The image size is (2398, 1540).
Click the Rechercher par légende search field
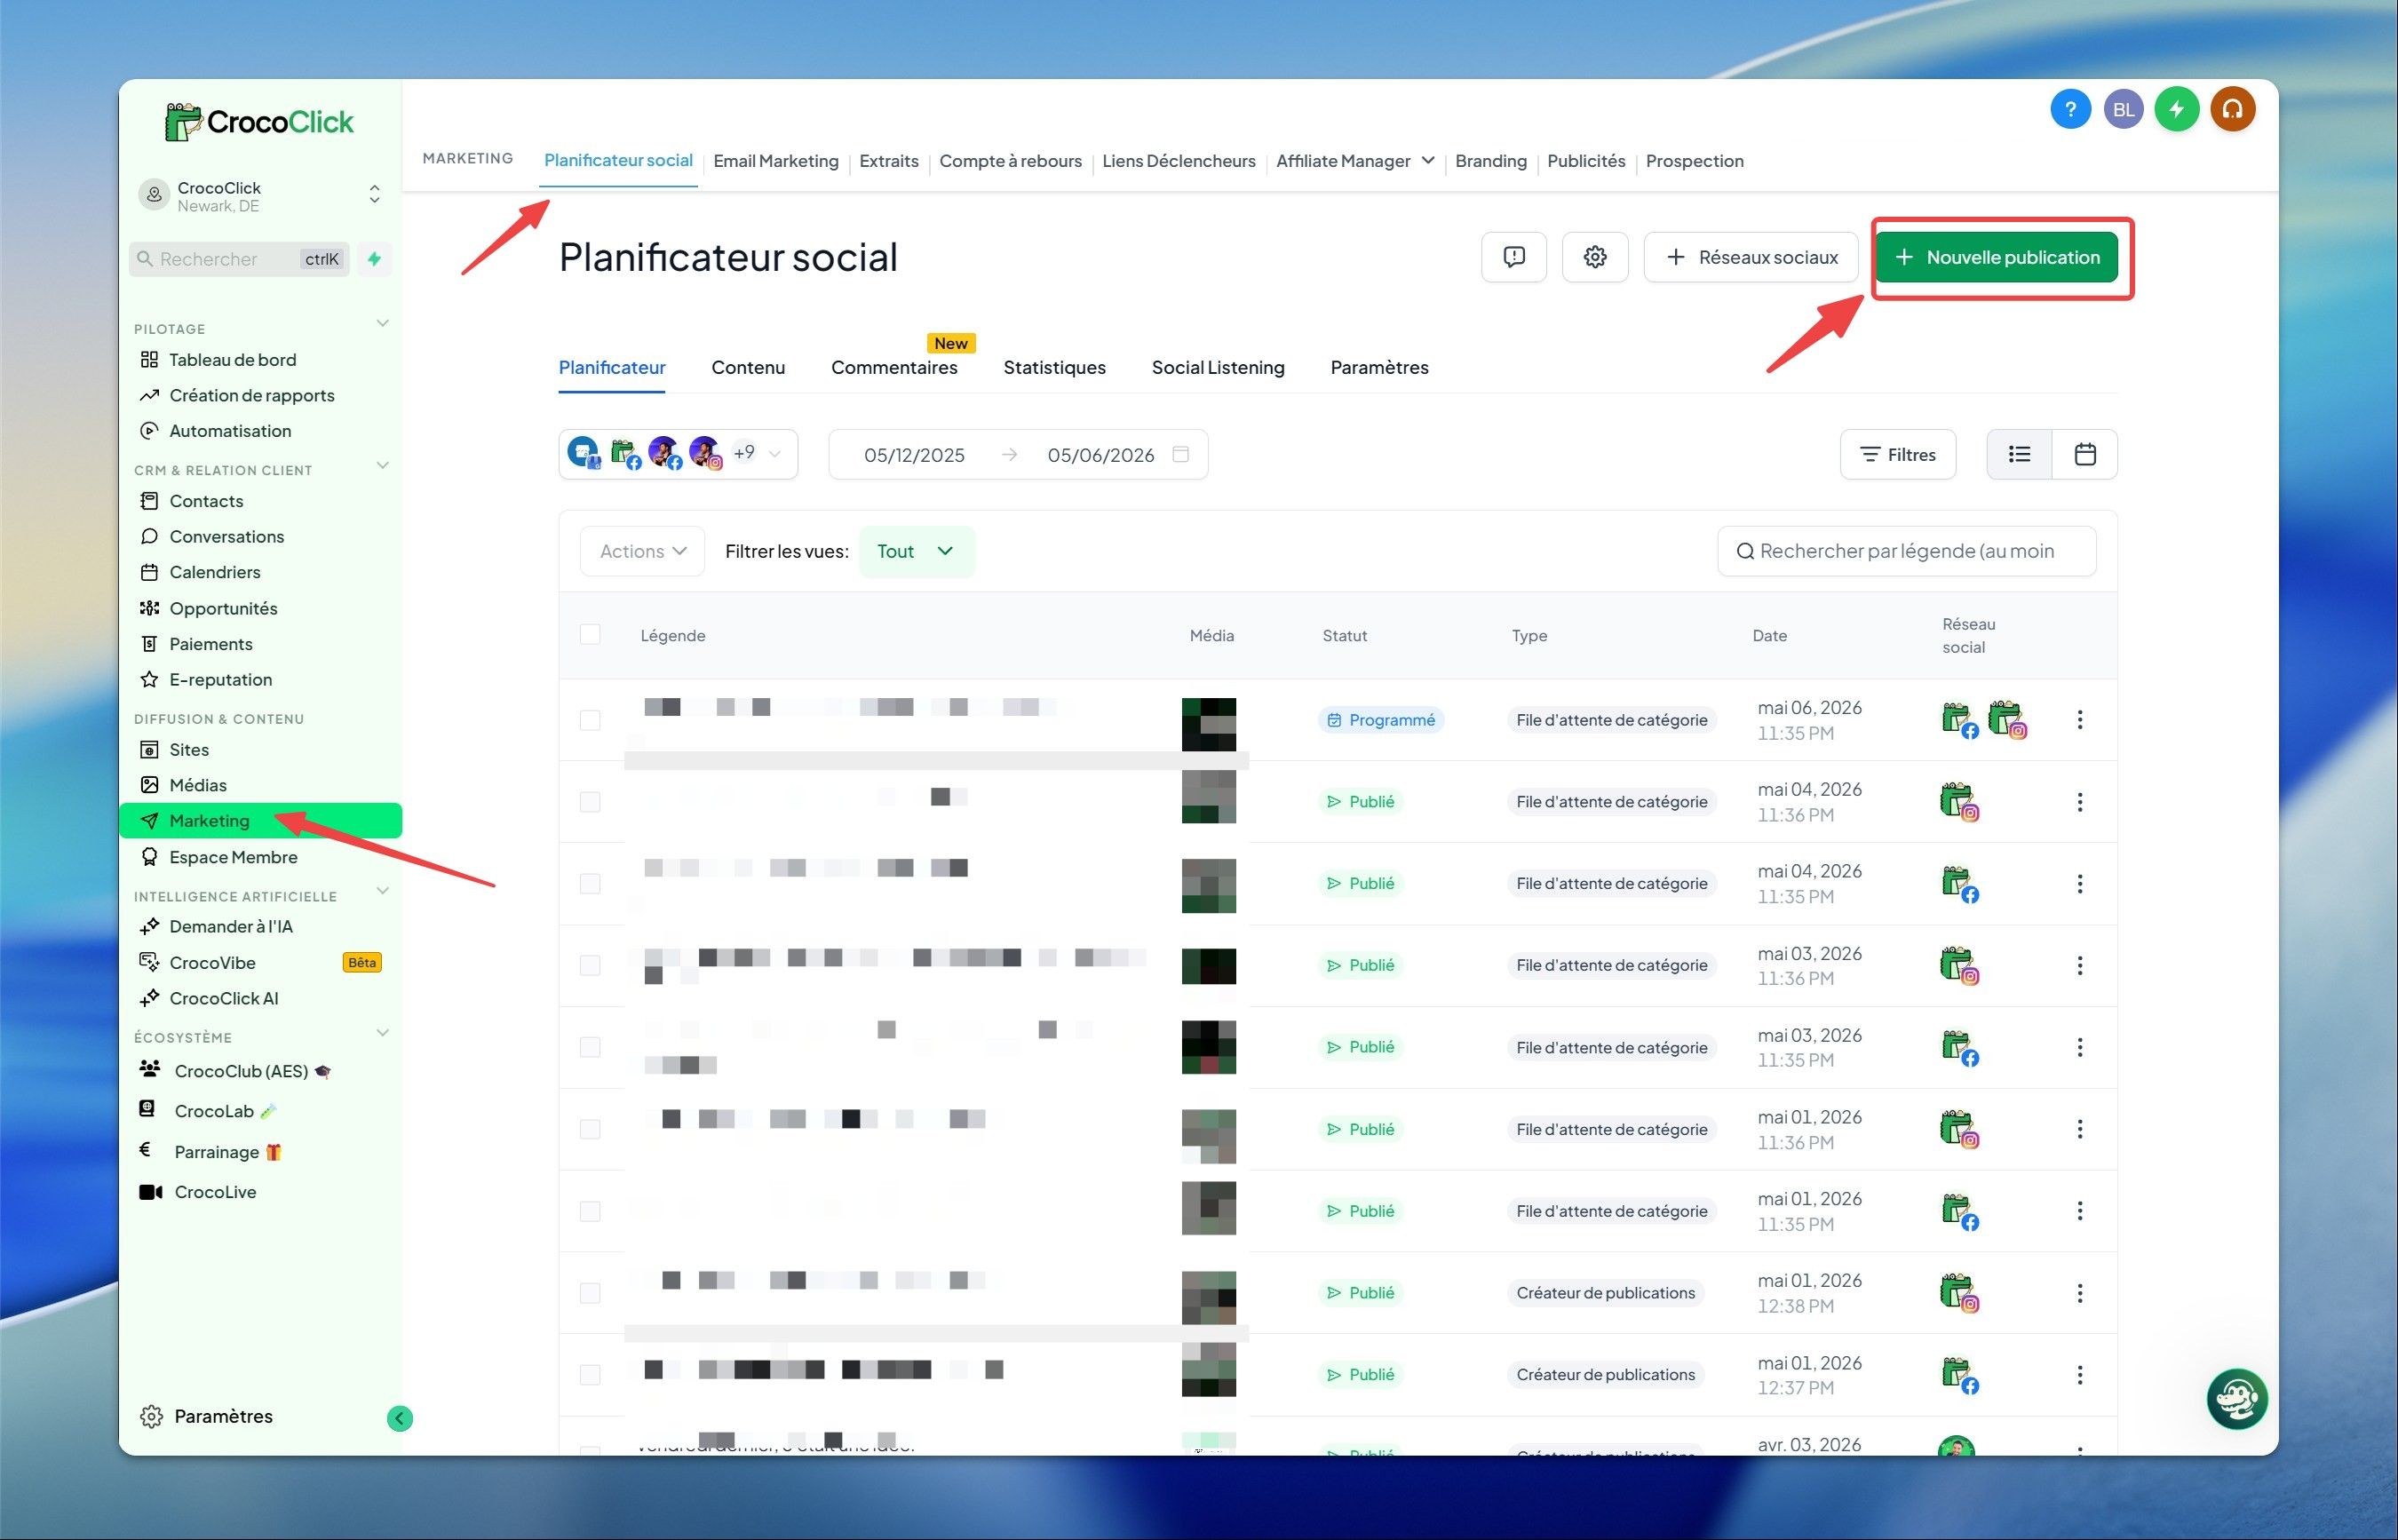[1907, 552]
